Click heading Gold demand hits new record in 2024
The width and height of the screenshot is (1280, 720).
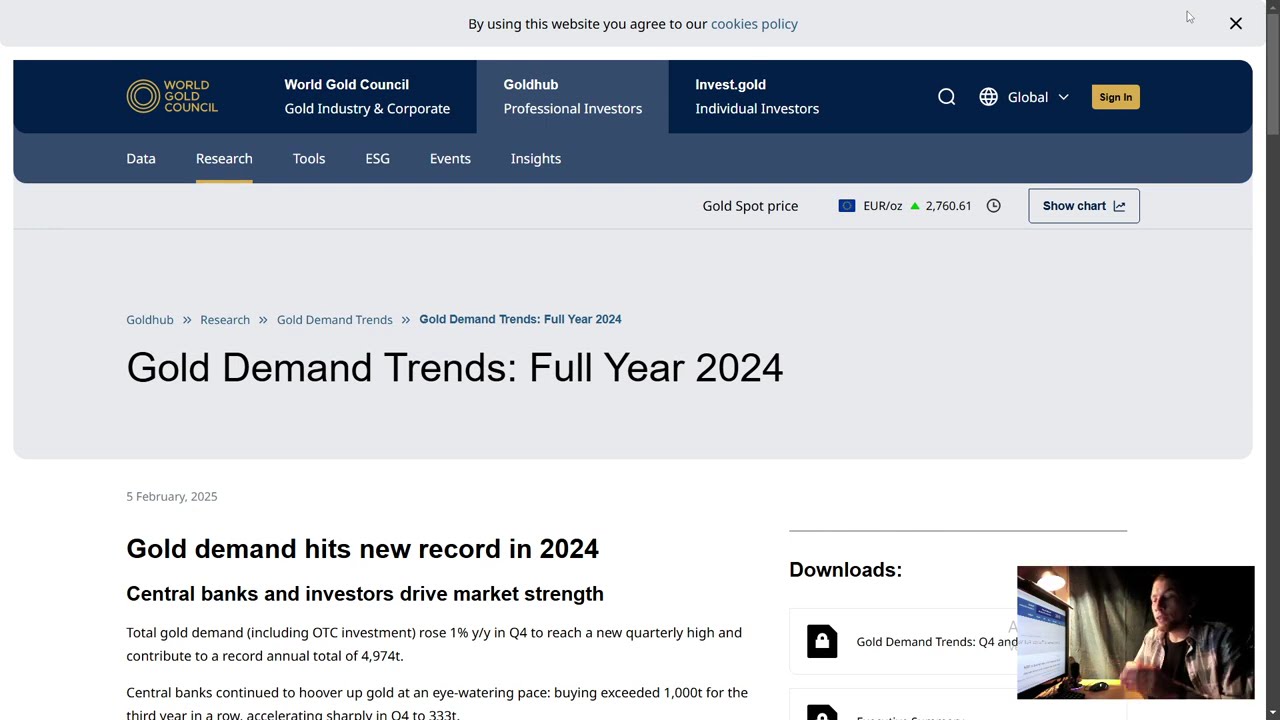pyautogui.click(x=362, y=548)
